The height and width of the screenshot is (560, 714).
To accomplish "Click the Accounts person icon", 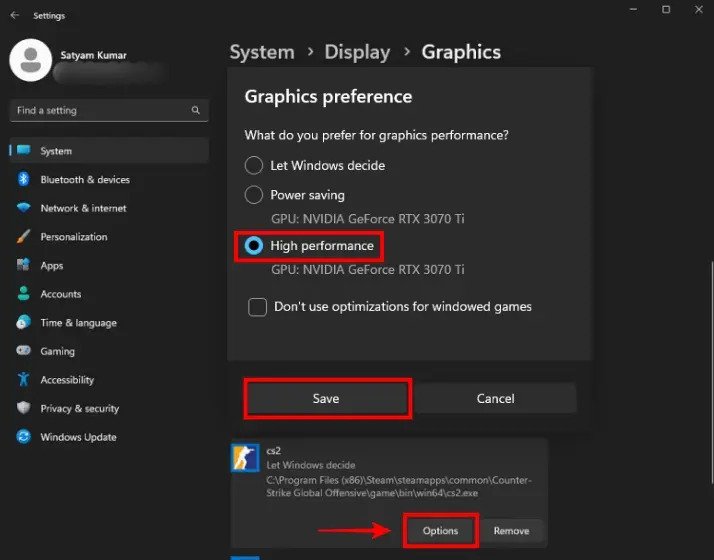I will pos(23,294).
